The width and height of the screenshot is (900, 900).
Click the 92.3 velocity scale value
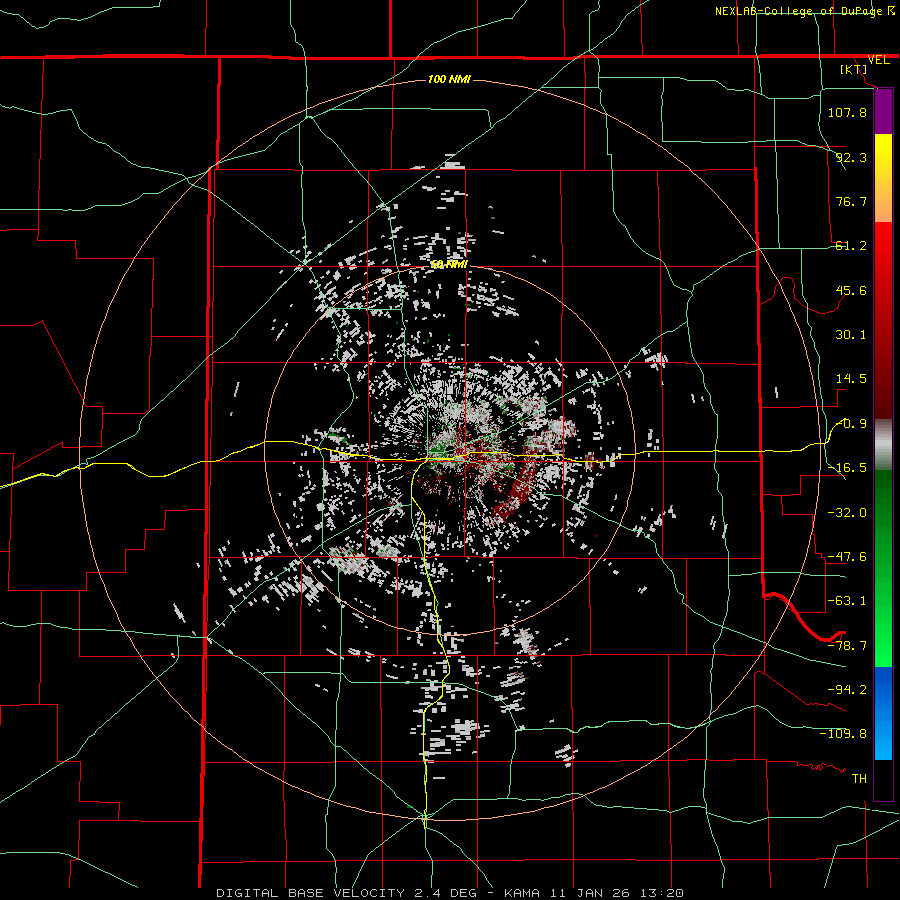(851, 157)
